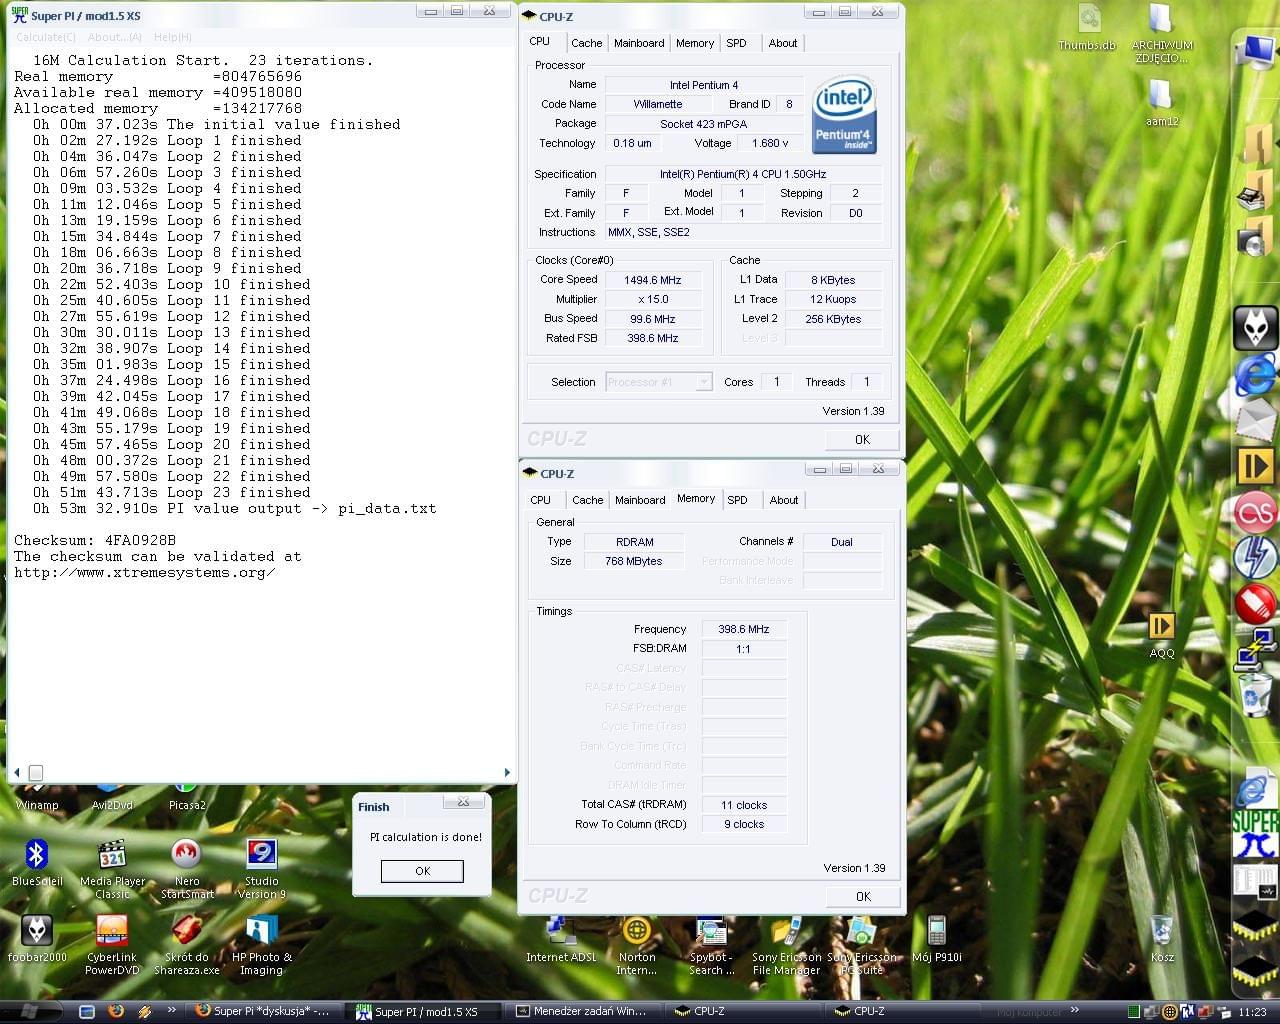This screenshot has height=1024, width=1280.
Task: Launch Firefox from the quick launch bar
Action: pos(115,1011)
